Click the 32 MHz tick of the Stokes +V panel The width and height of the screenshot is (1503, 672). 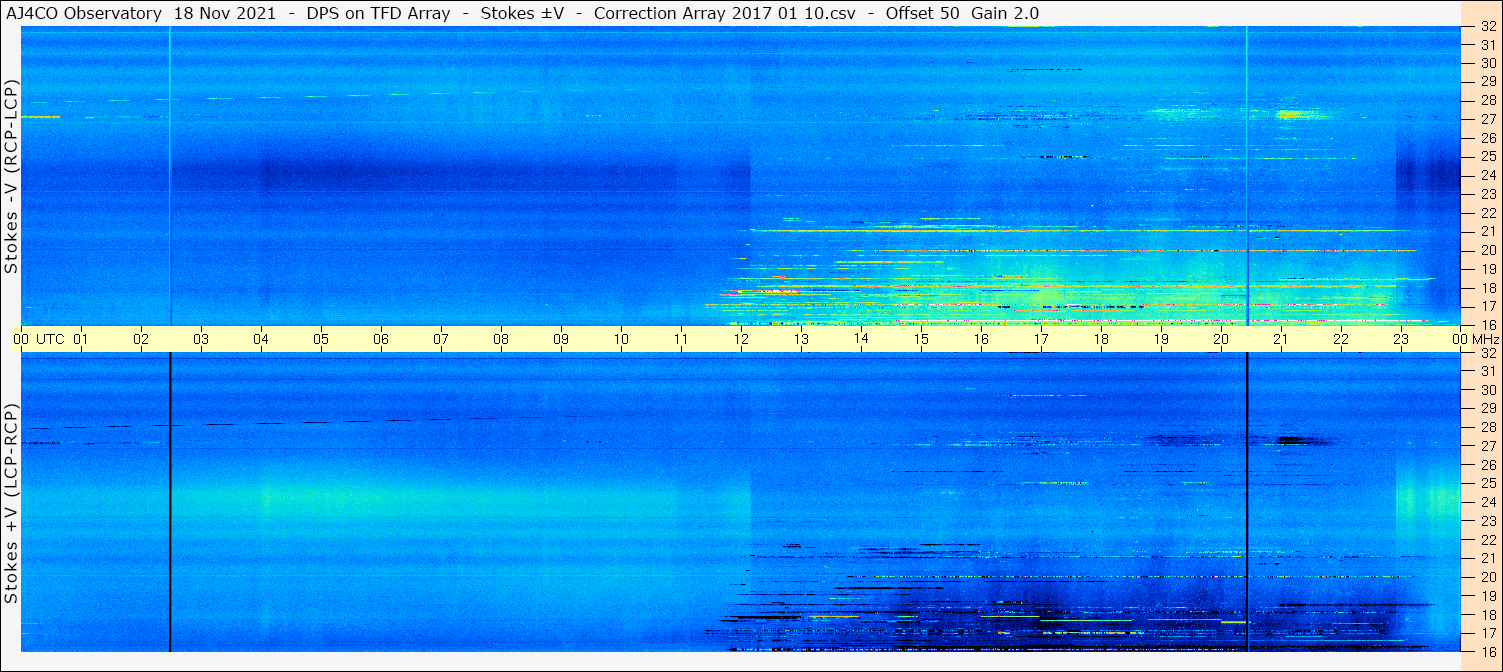coord(1488,353)
